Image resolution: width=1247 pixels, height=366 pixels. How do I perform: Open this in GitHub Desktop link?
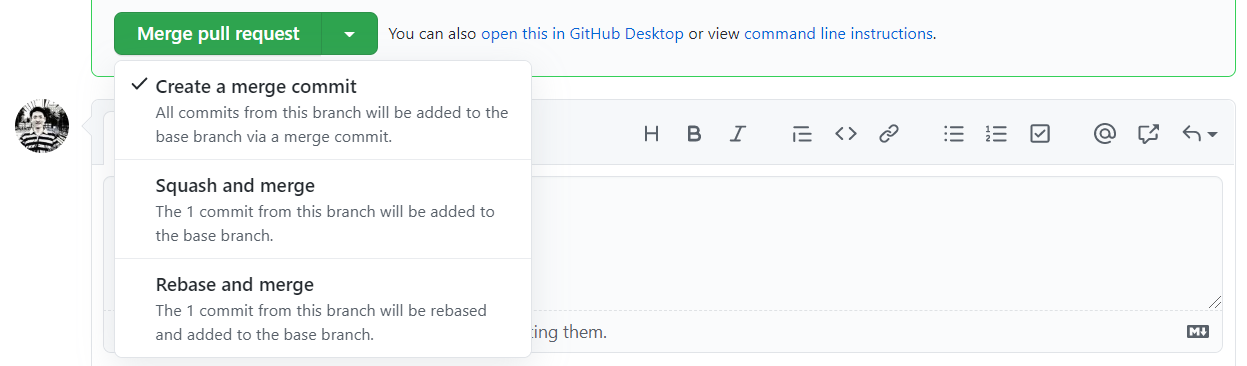pyautogui.click(x=582, y=34)
